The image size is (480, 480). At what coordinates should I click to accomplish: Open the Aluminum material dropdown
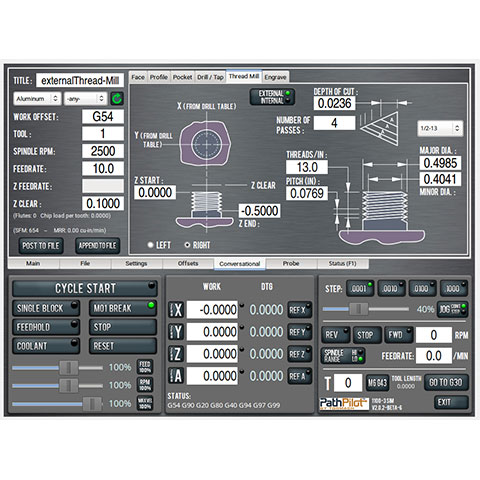click(37, 99)
